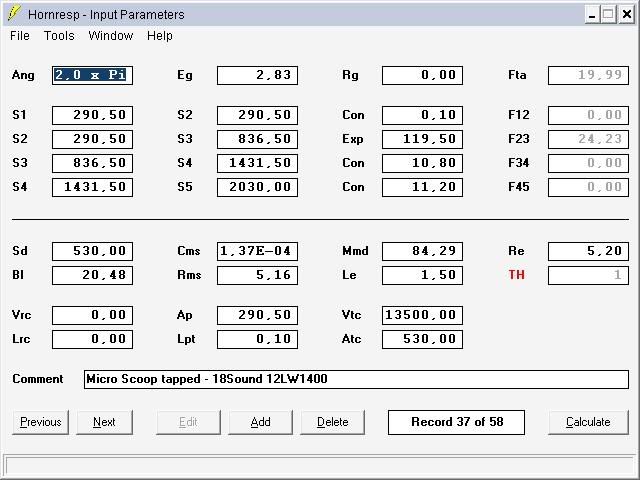Click the Atc field showing 530,00
640x480 pixels.
pyautogui.click(x=422, y=339)
